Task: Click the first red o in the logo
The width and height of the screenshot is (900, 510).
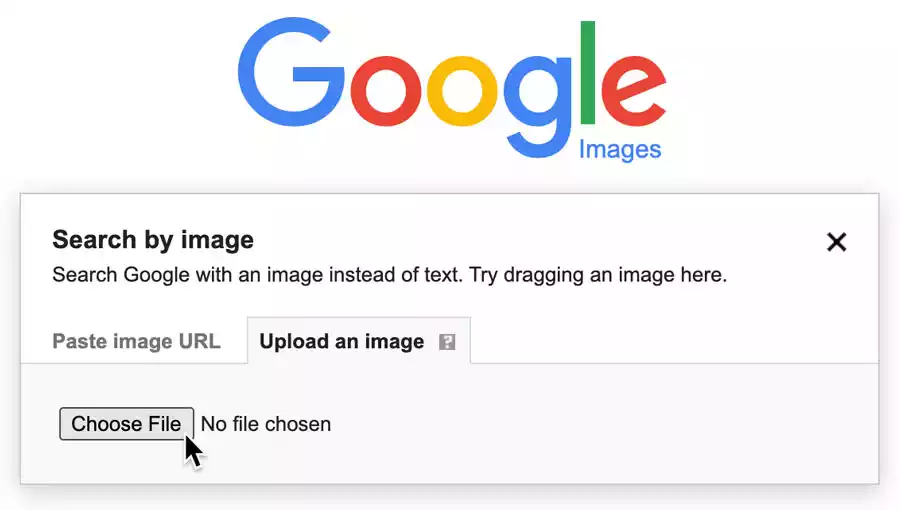Action: [x=386, y=90]
